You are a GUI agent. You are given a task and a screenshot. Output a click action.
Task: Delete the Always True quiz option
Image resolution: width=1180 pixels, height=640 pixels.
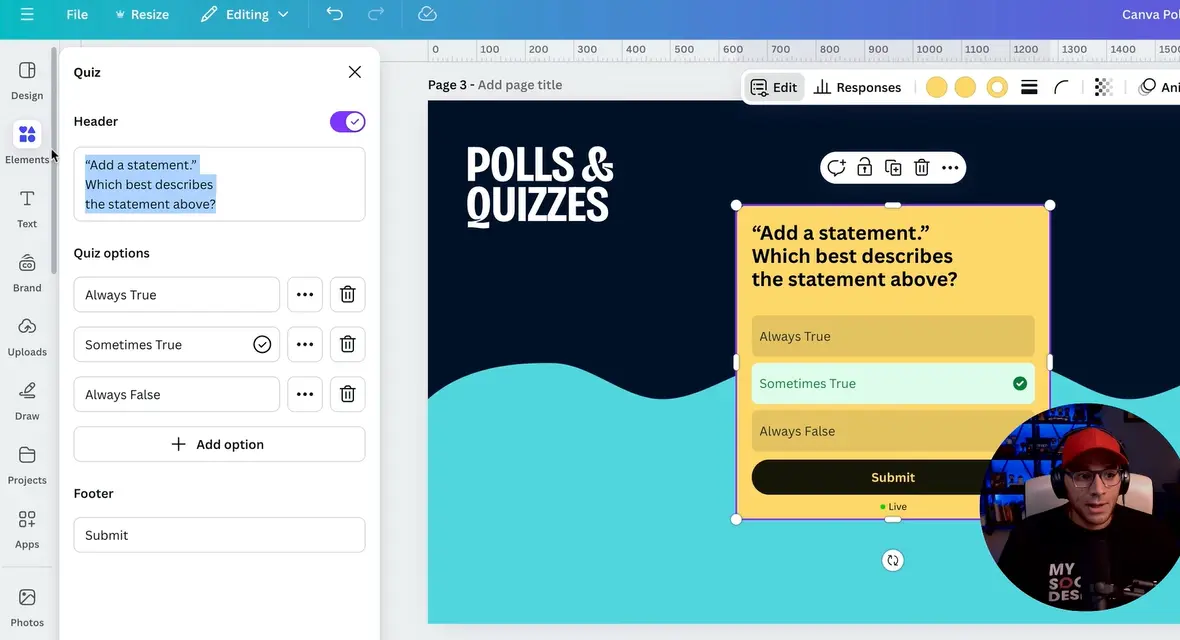pyautogui.click(x=347, y=295)
